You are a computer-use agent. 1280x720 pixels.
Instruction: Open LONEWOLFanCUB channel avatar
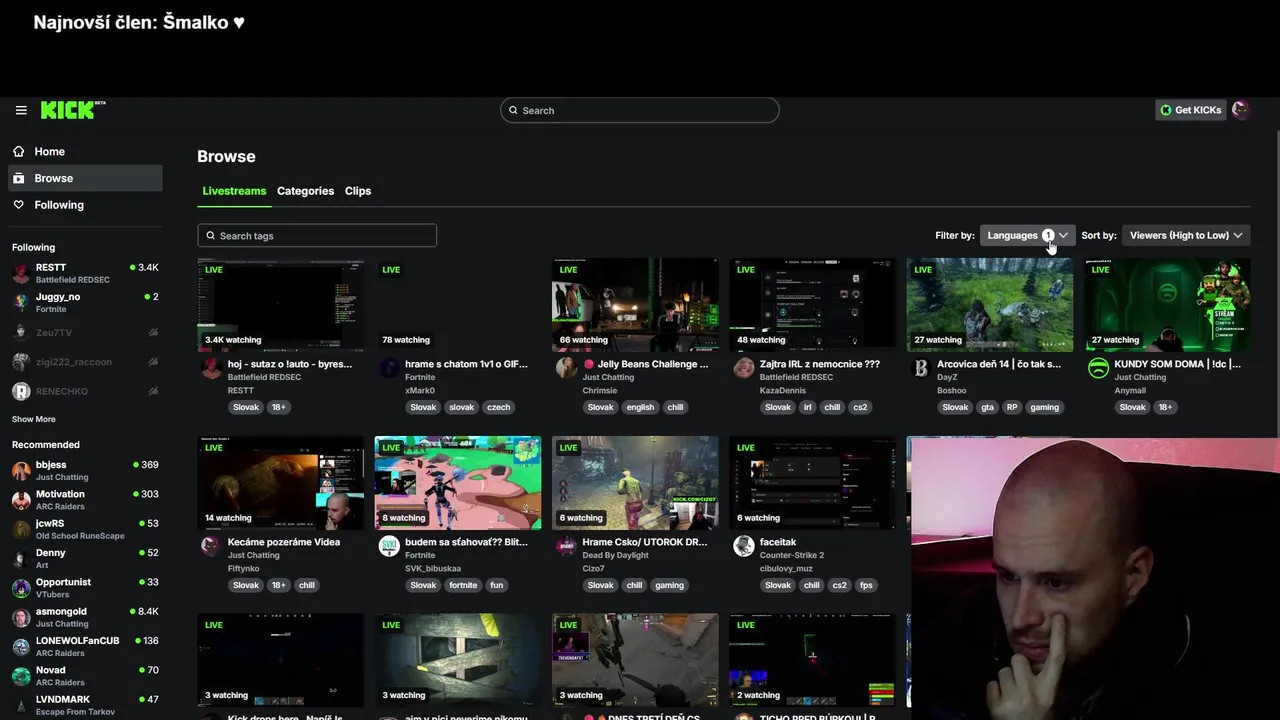click(21, 646)
